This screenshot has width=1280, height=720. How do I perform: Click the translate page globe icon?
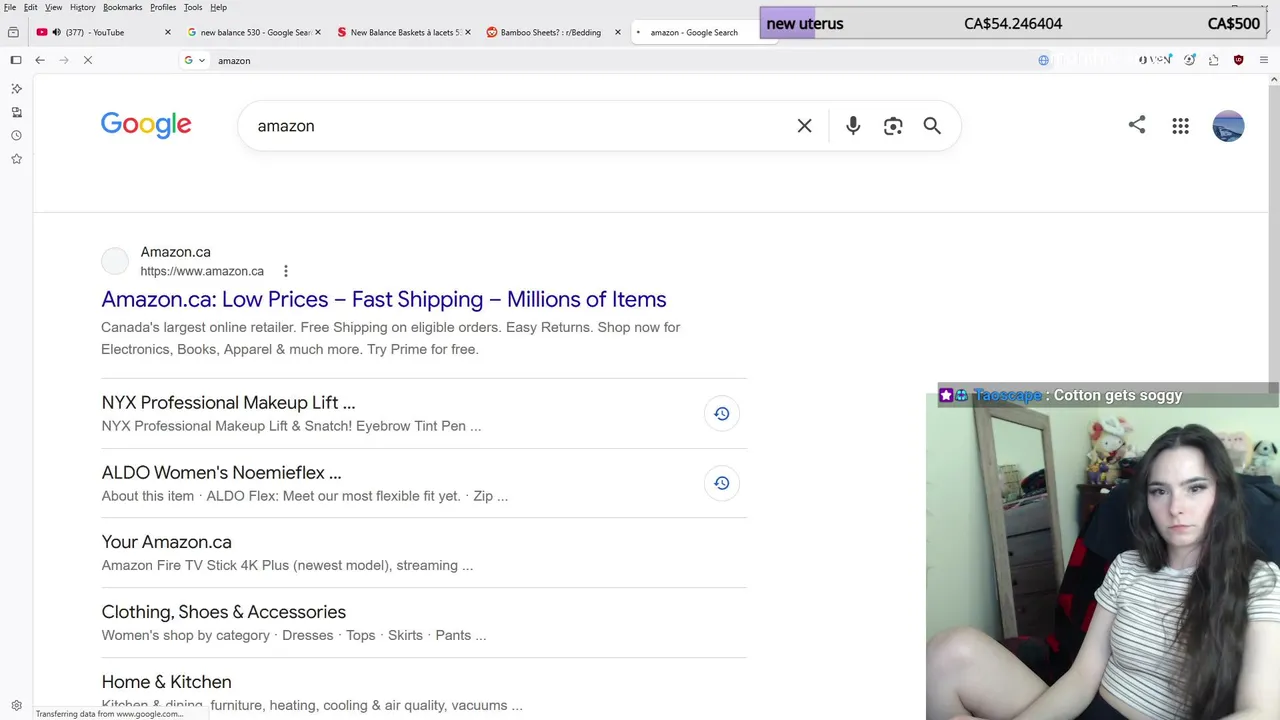[x=1043, y=60]
